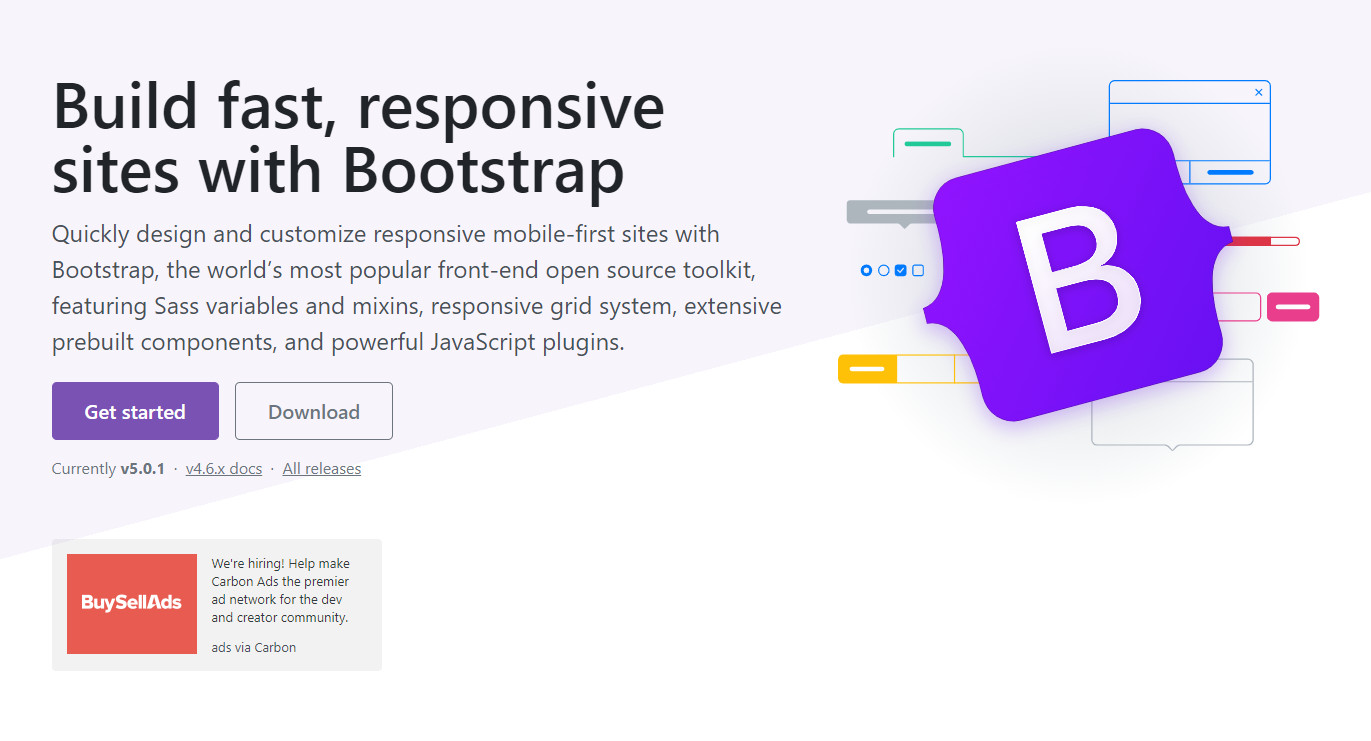Screen dimensions: 1371x741
Task: Follow the "ads via Carbon" link
Action: click(x=254, y=647)
